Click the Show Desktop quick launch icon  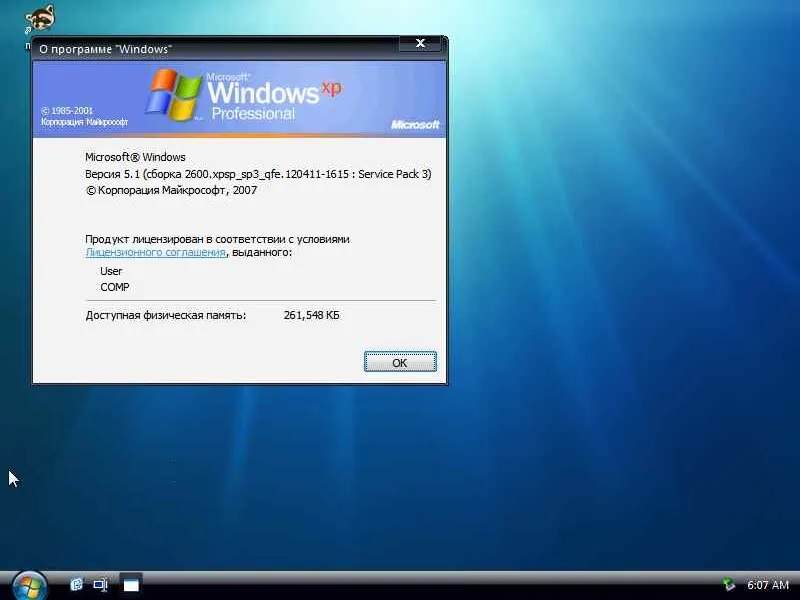tap(101, 584)
